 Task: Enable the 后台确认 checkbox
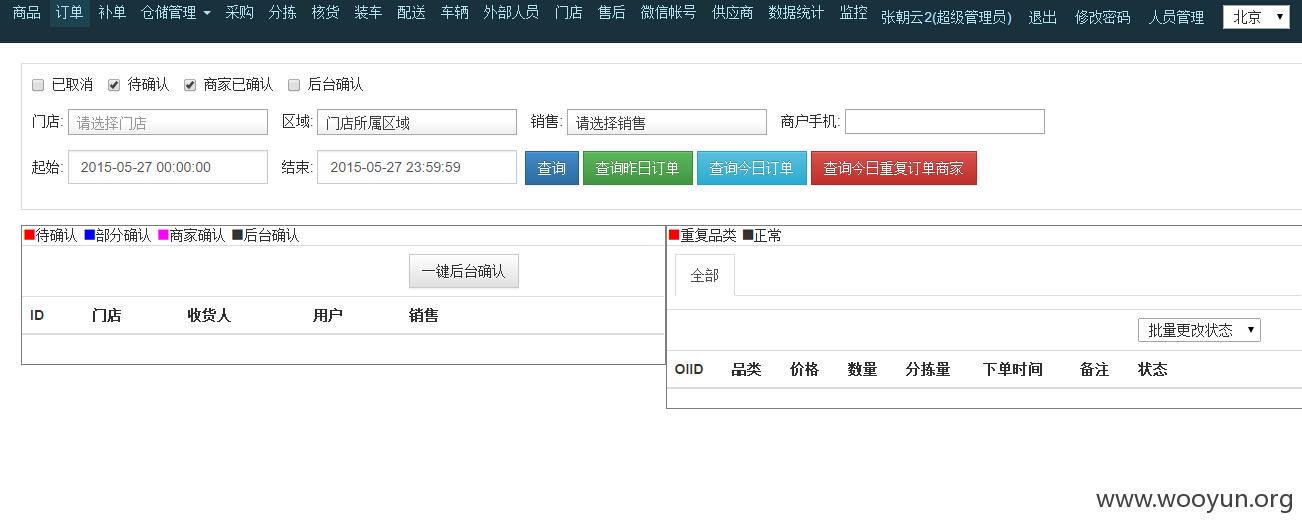(x=294, y=85)
